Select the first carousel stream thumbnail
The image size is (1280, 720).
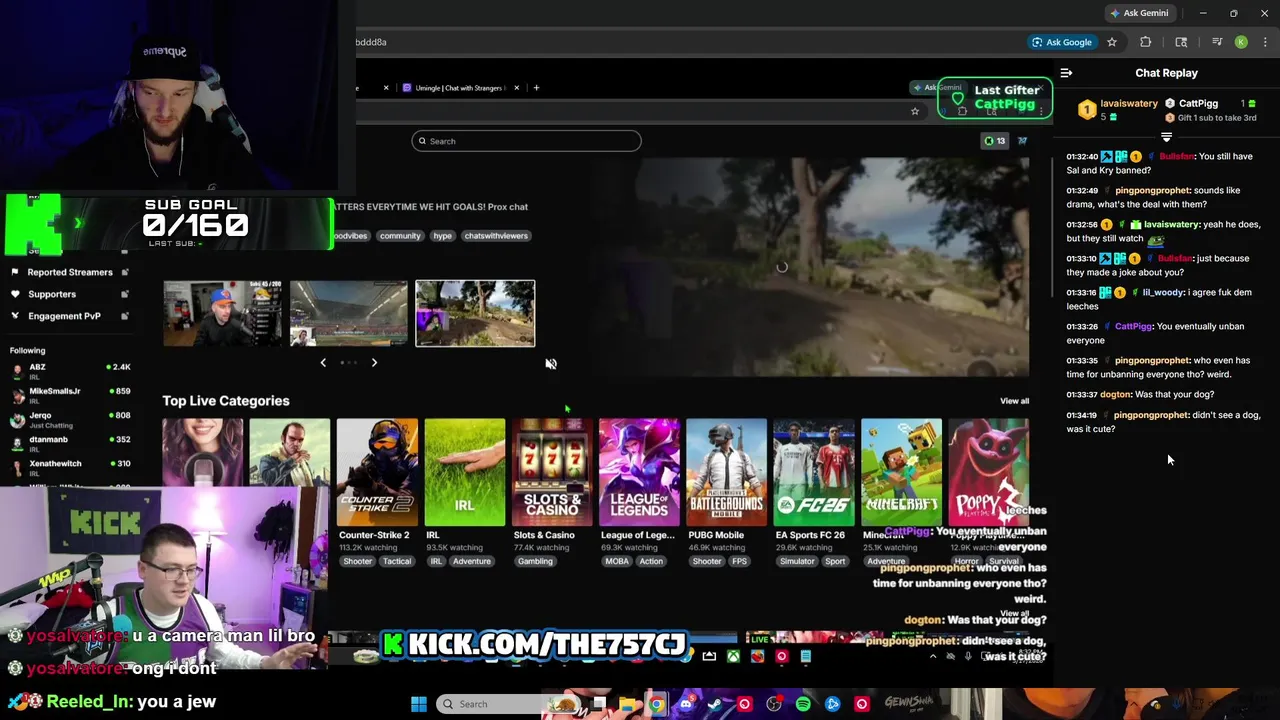tap(222, 314)
